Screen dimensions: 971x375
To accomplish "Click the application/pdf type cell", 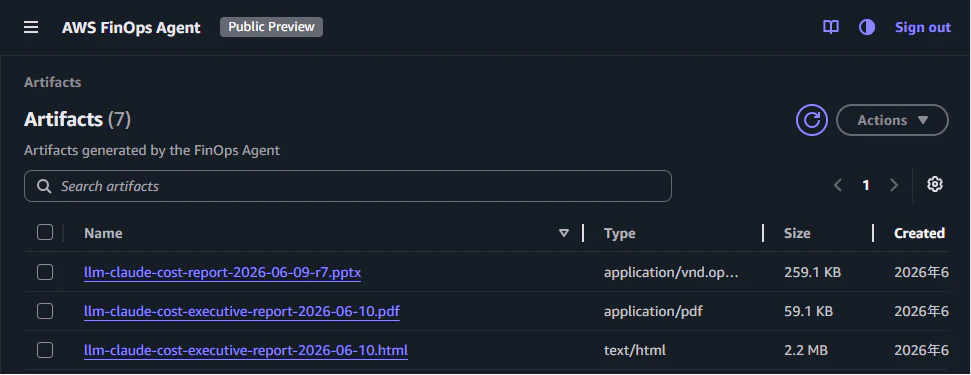I will (653, 311).
